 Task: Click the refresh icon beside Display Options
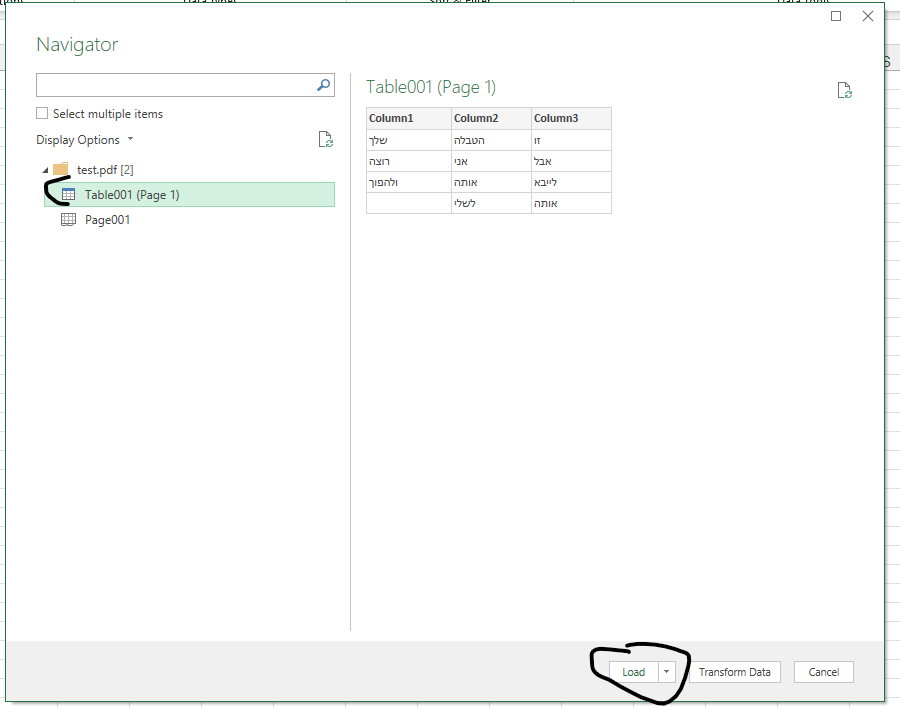tap(325, 140)
